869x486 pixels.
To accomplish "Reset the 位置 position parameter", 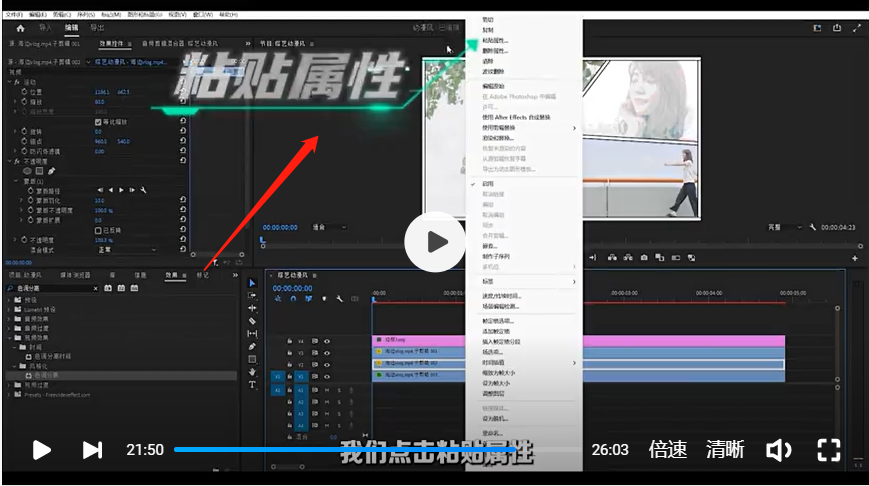I will 183,92.
